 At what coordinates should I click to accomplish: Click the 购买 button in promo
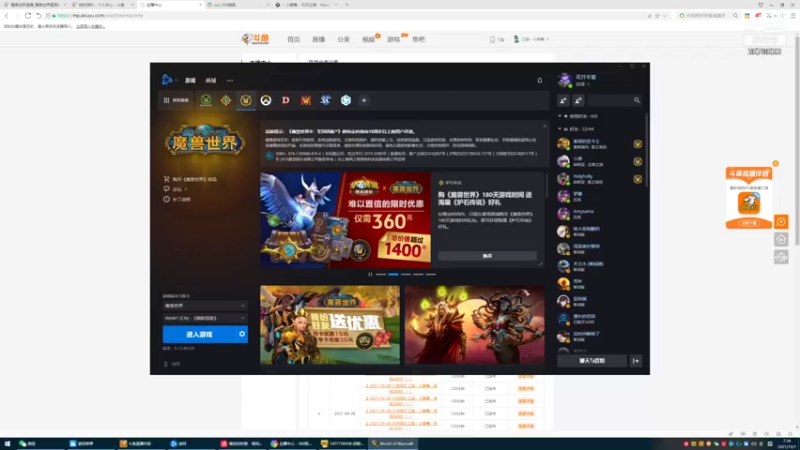point(487,256)
